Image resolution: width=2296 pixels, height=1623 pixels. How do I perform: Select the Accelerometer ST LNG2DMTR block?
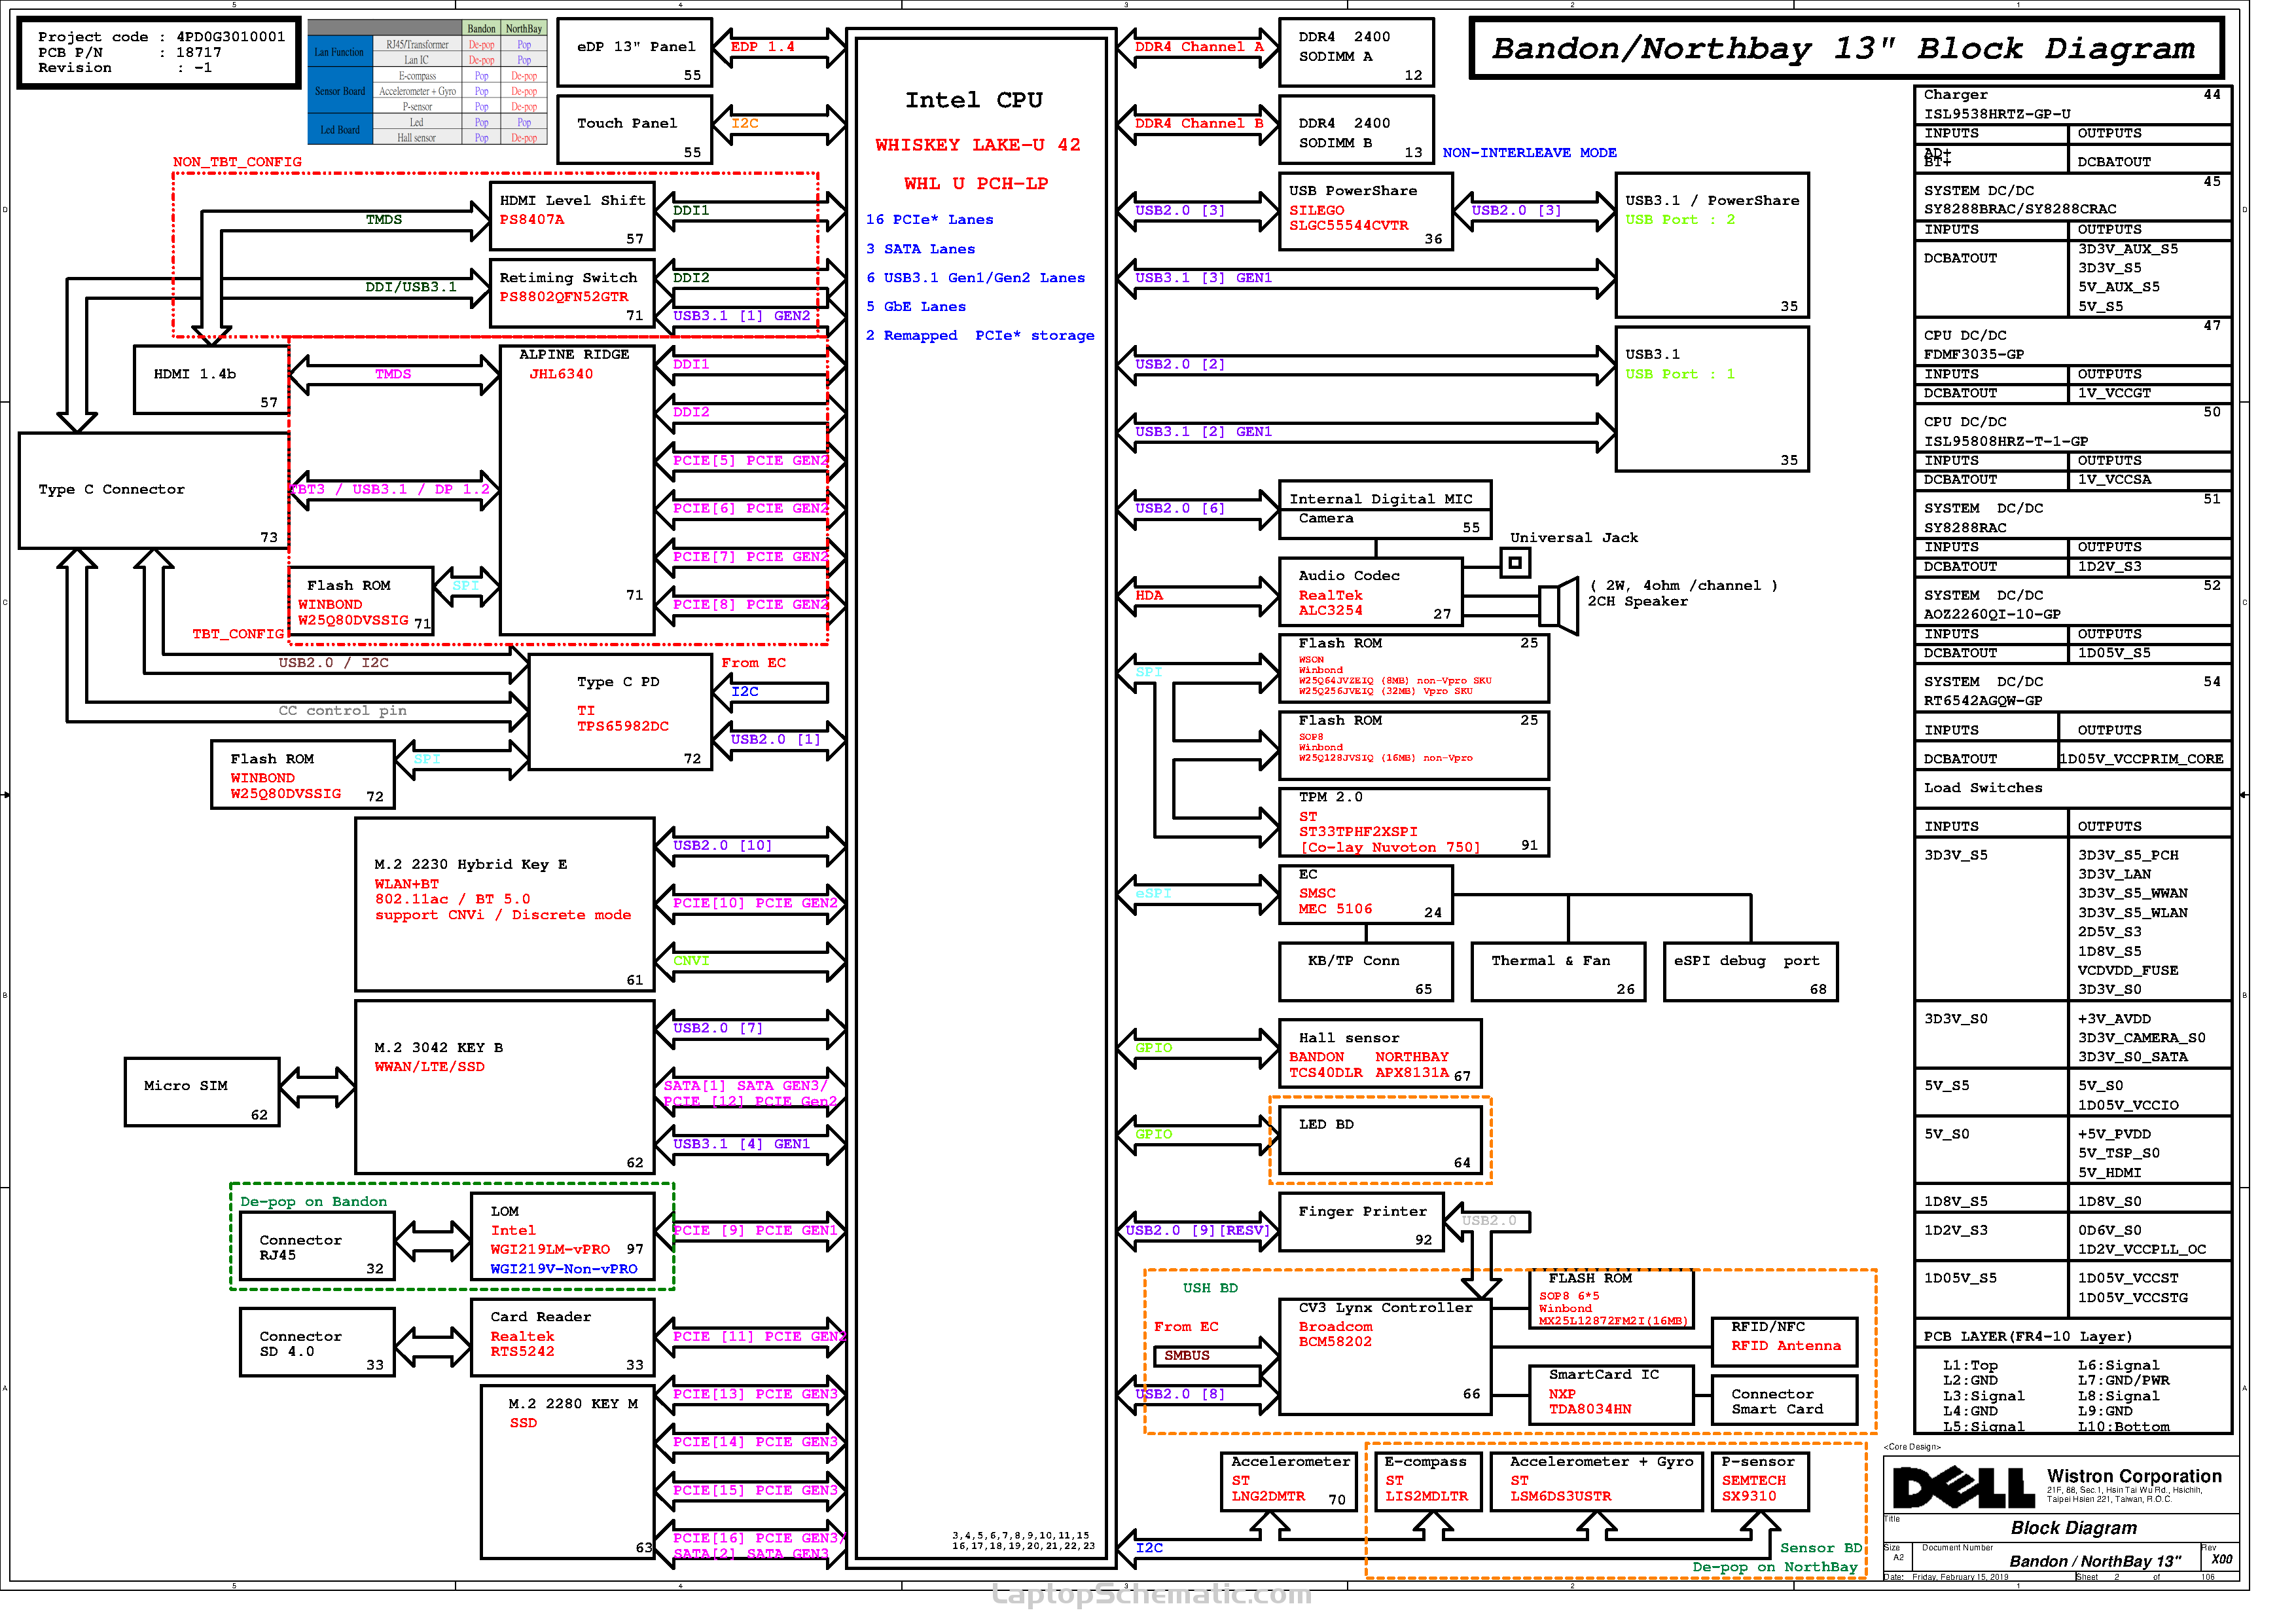click(x=1290, y=1482)
